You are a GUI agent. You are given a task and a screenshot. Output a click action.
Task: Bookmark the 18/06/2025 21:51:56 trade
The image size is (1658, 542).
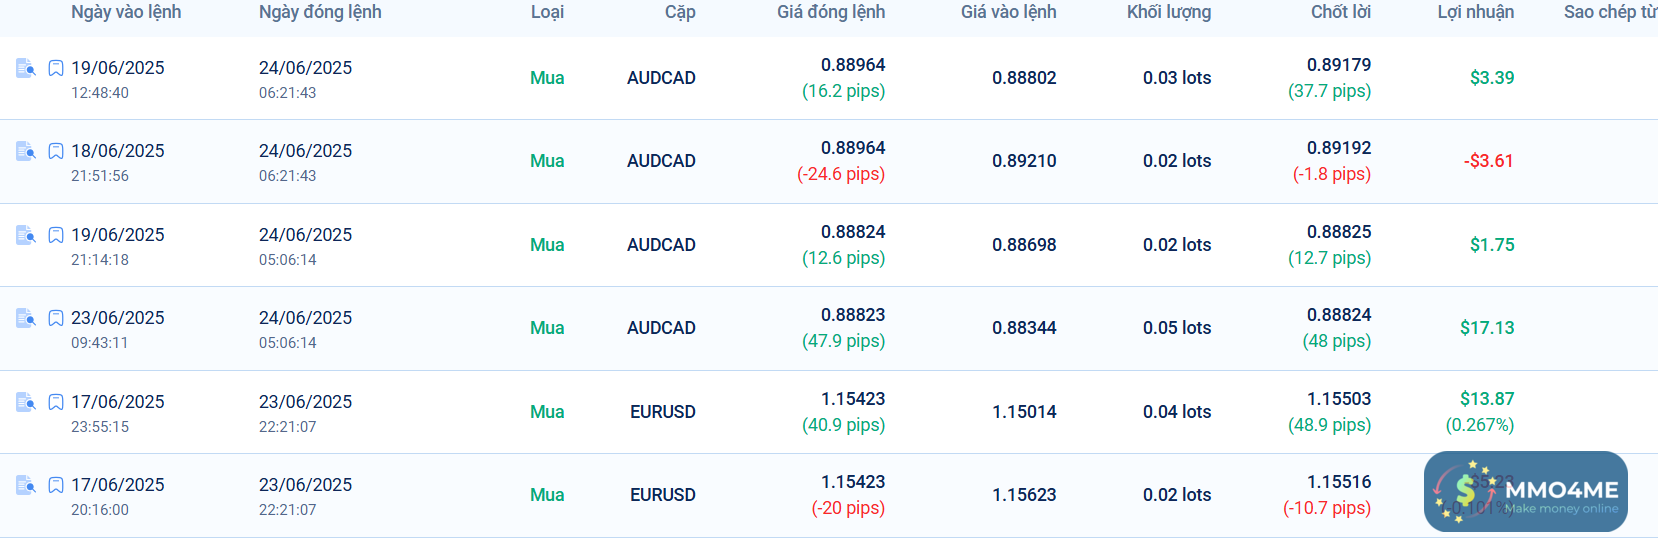[x=56, y=151]
